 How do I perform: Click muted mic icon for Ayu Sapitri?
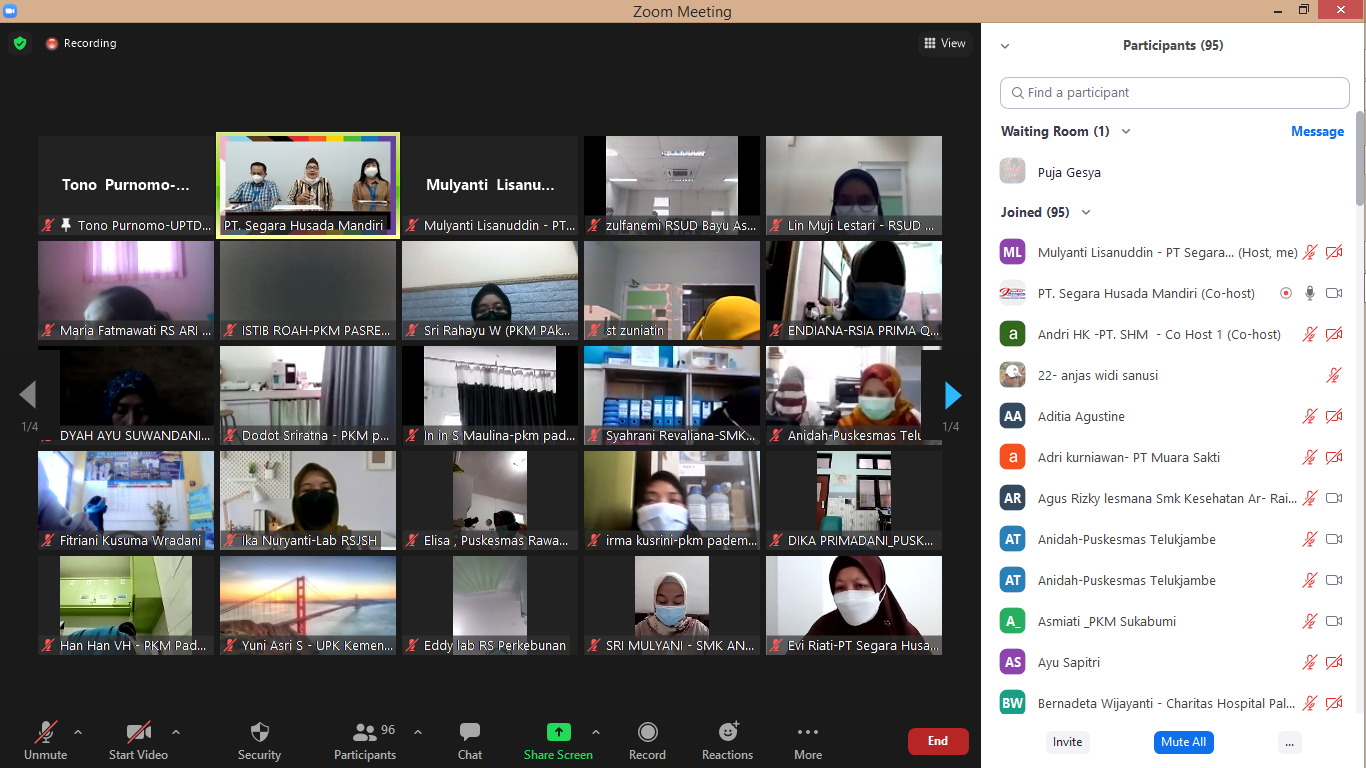coord(1310,662)
